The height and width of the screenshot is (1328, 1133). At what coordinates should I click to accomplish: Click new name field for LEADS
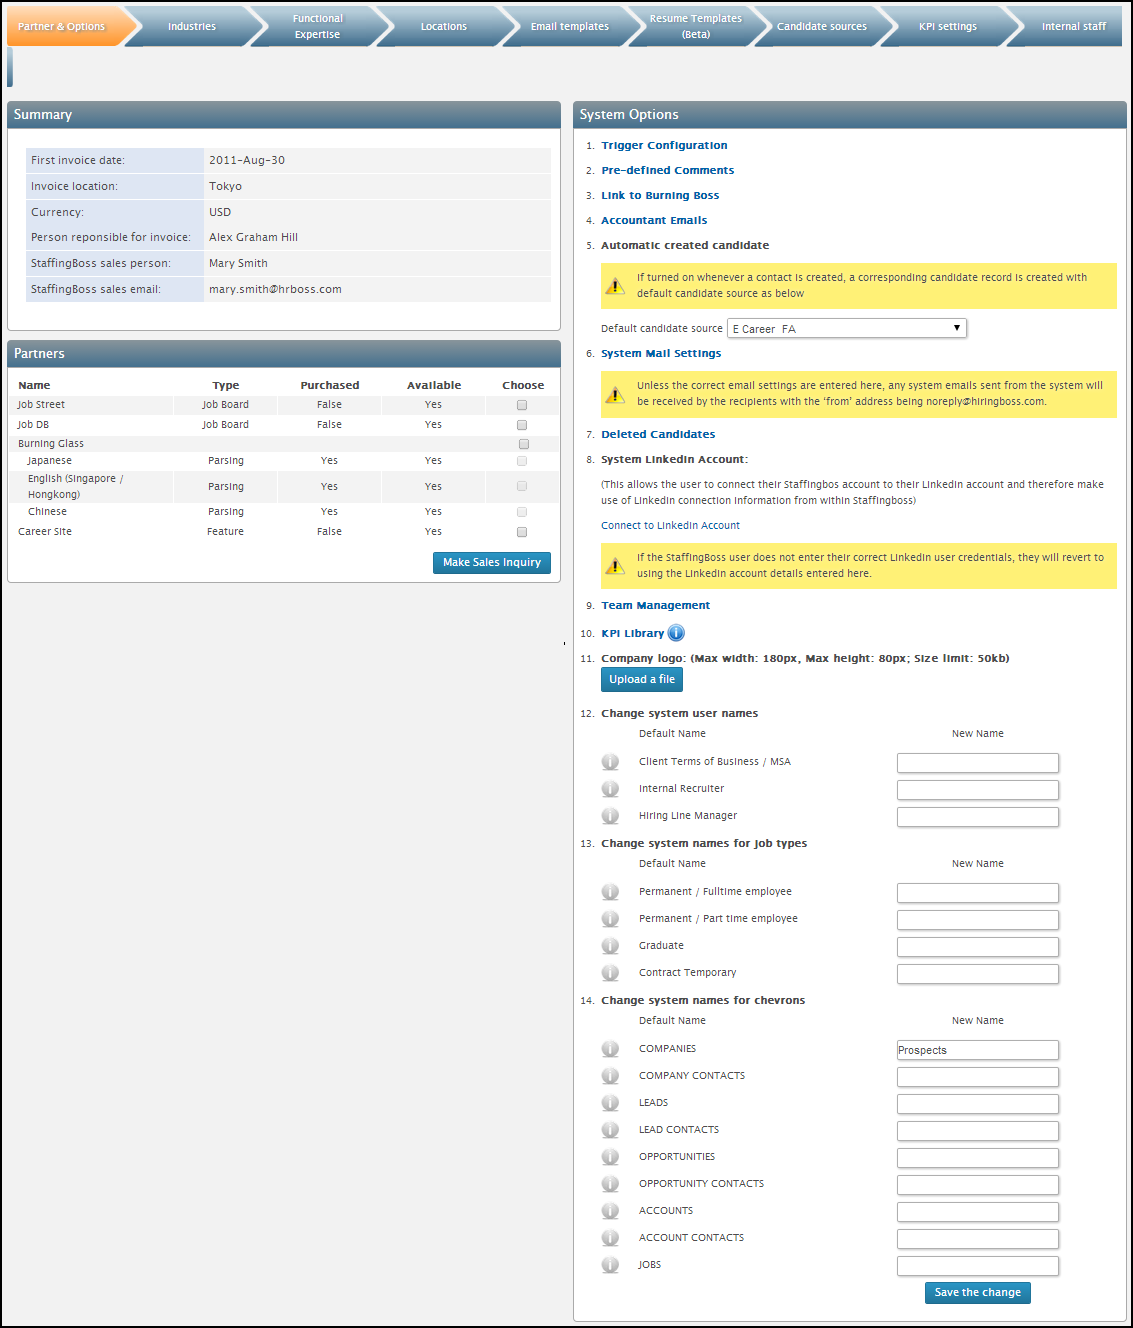coord(978,1104)
